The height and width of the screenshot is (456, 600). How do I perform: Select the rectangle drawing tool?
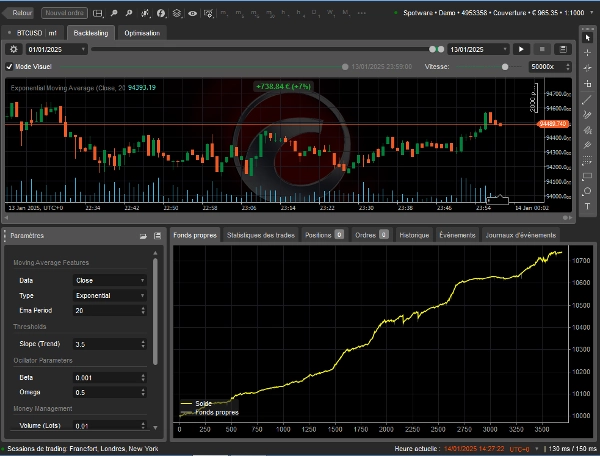tap(587, 176)
